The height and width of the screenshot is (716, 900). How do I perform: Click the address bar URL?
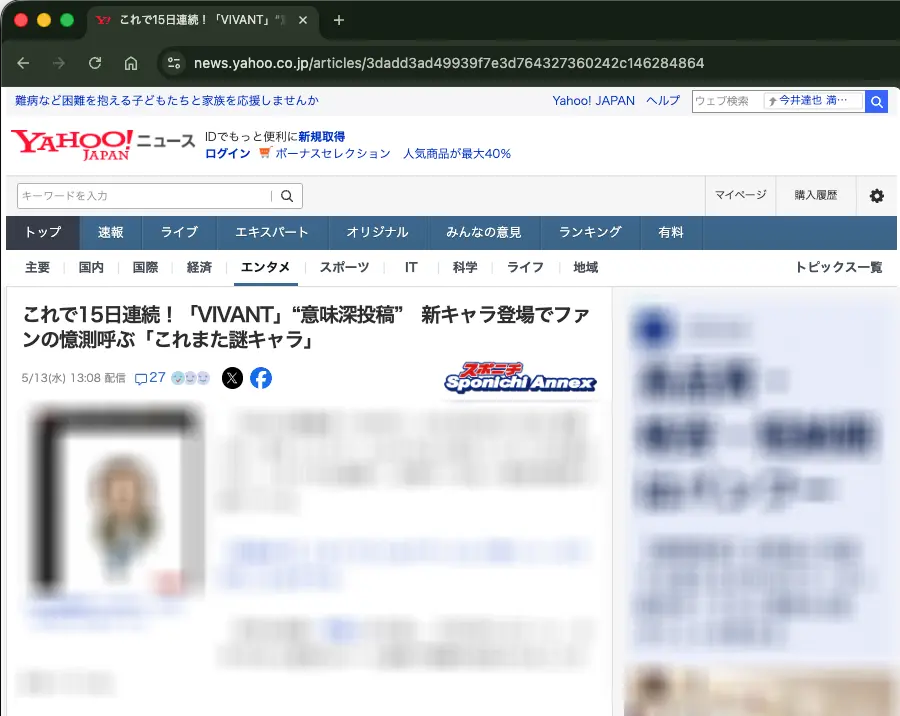449,63
